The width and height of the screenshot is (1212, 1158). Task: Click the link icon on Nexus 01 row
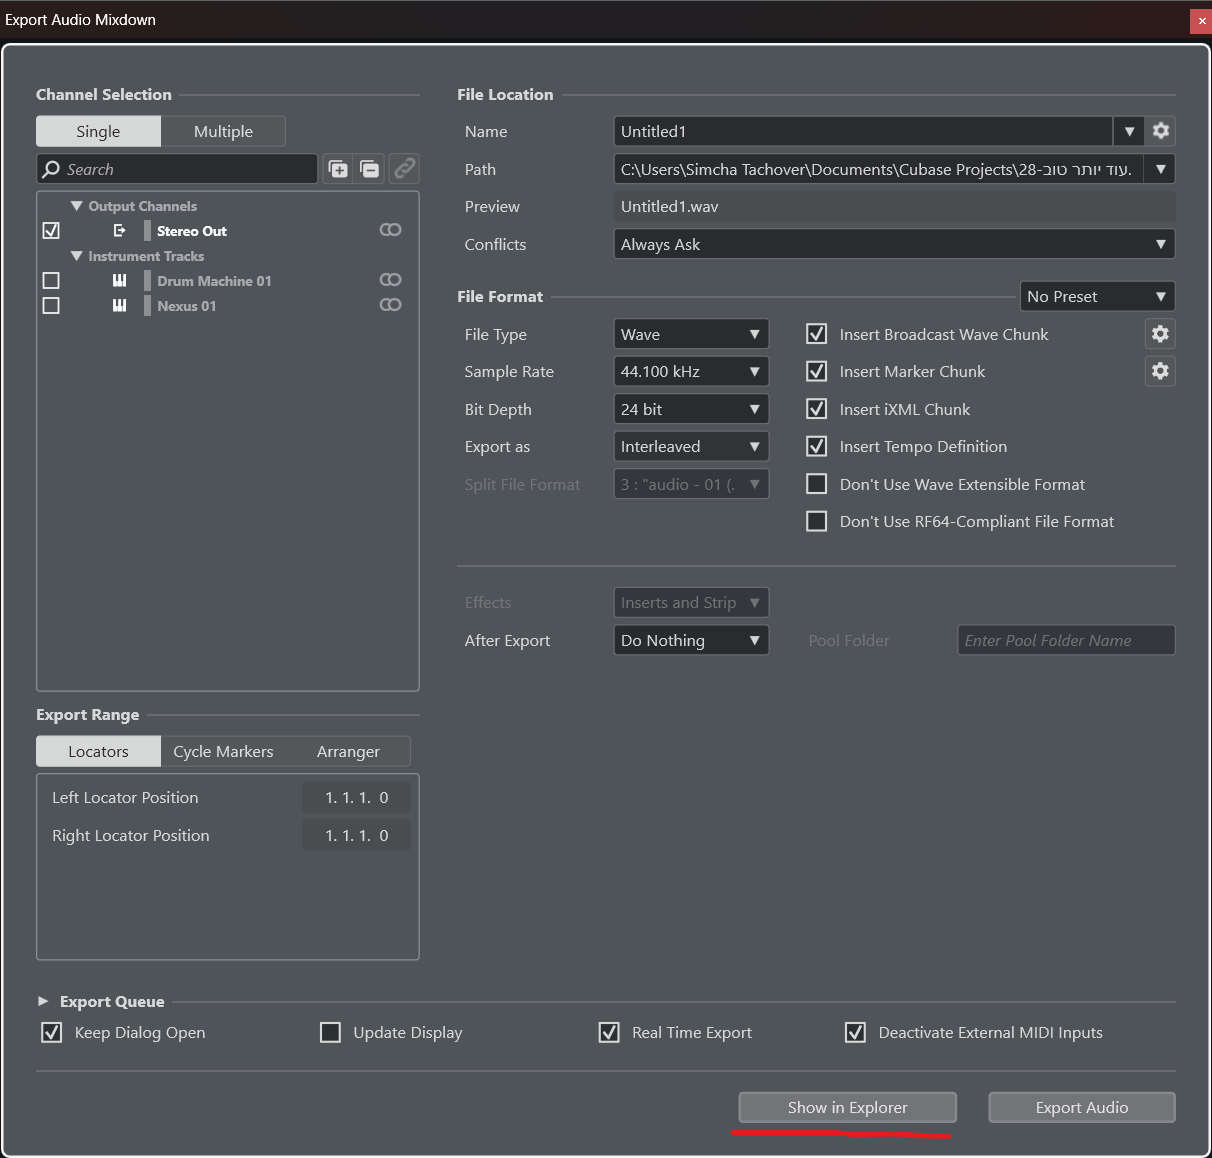pyautogui.click(x=390, y=305)
